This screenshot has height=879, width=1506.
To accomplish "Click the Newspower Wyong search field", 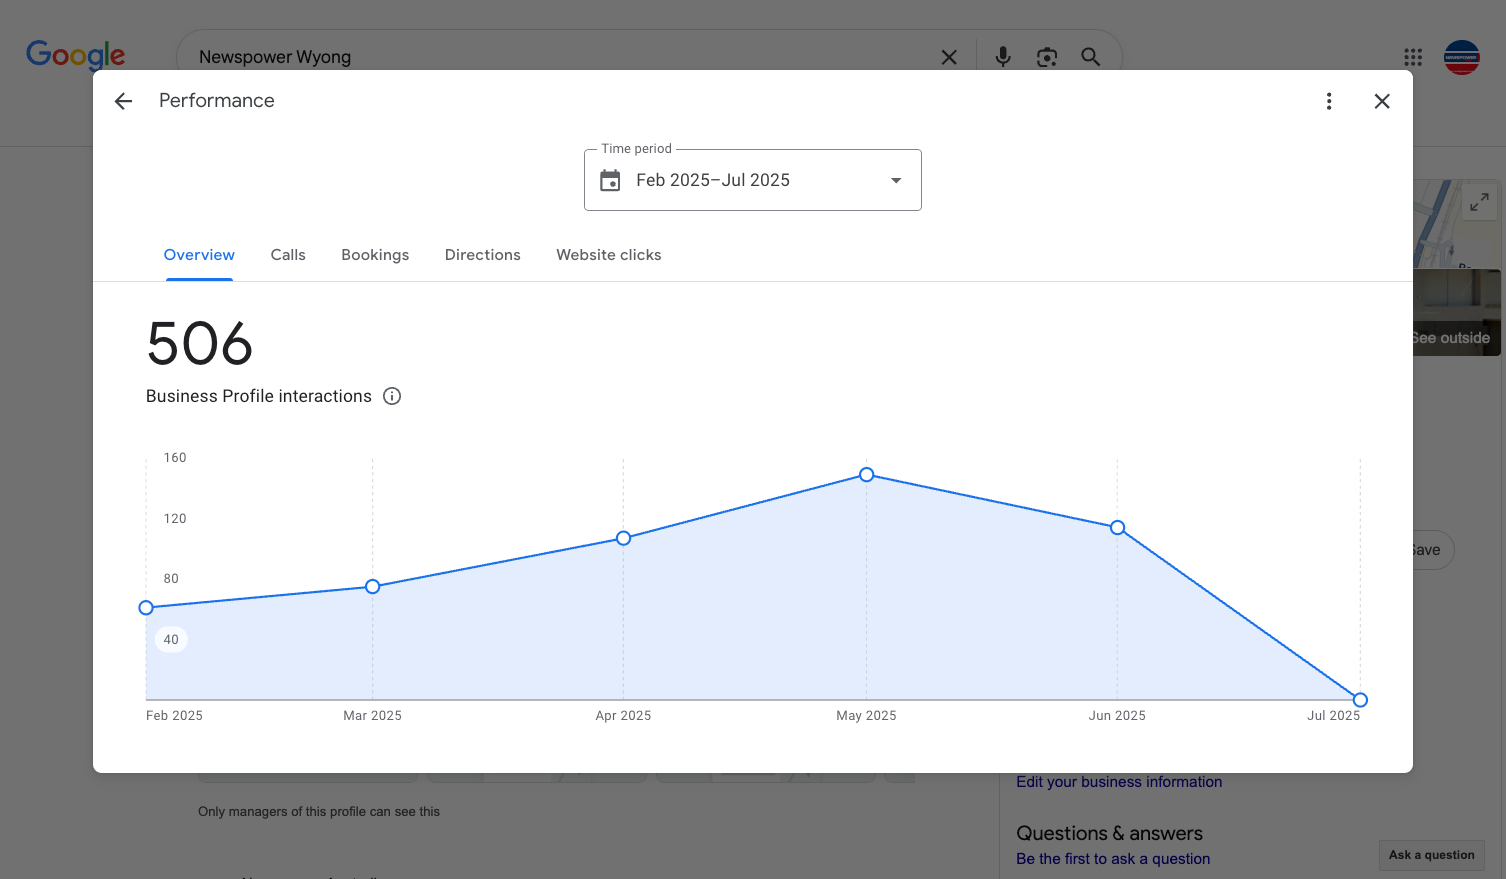I will [x=560, y=57].
